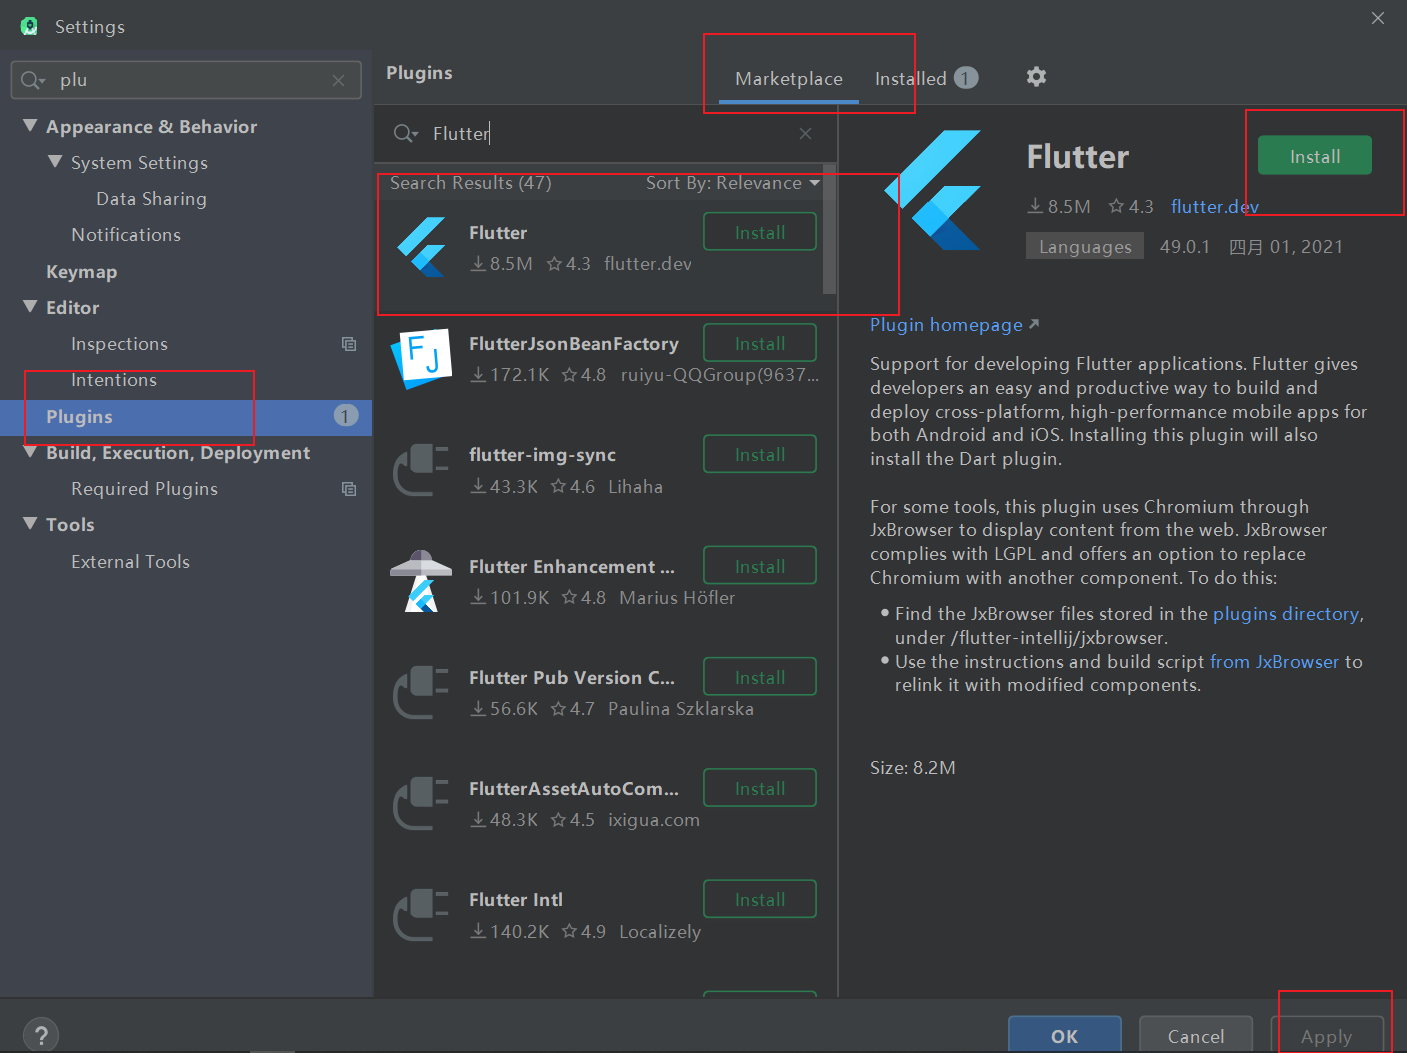Click the Cancel button
The image size is (1407, 1053).
pyautogui.click(x=1196, y=1036)
